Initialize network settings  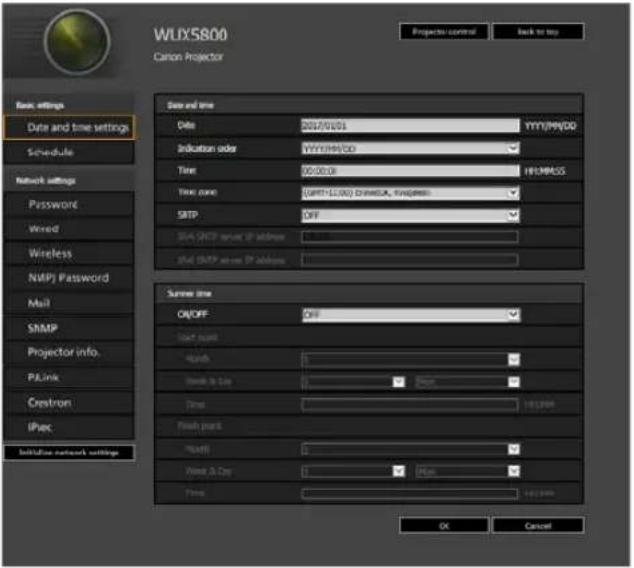69,452
